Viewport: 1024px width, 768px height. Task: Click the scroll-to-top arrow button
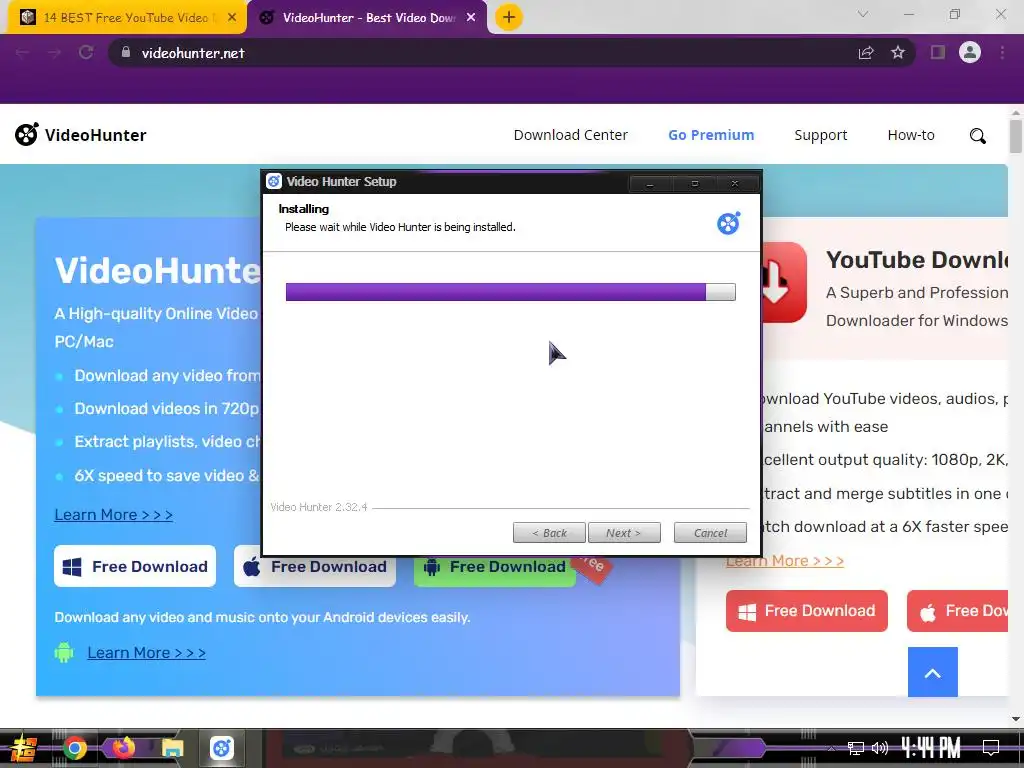(x=933, y=673)
